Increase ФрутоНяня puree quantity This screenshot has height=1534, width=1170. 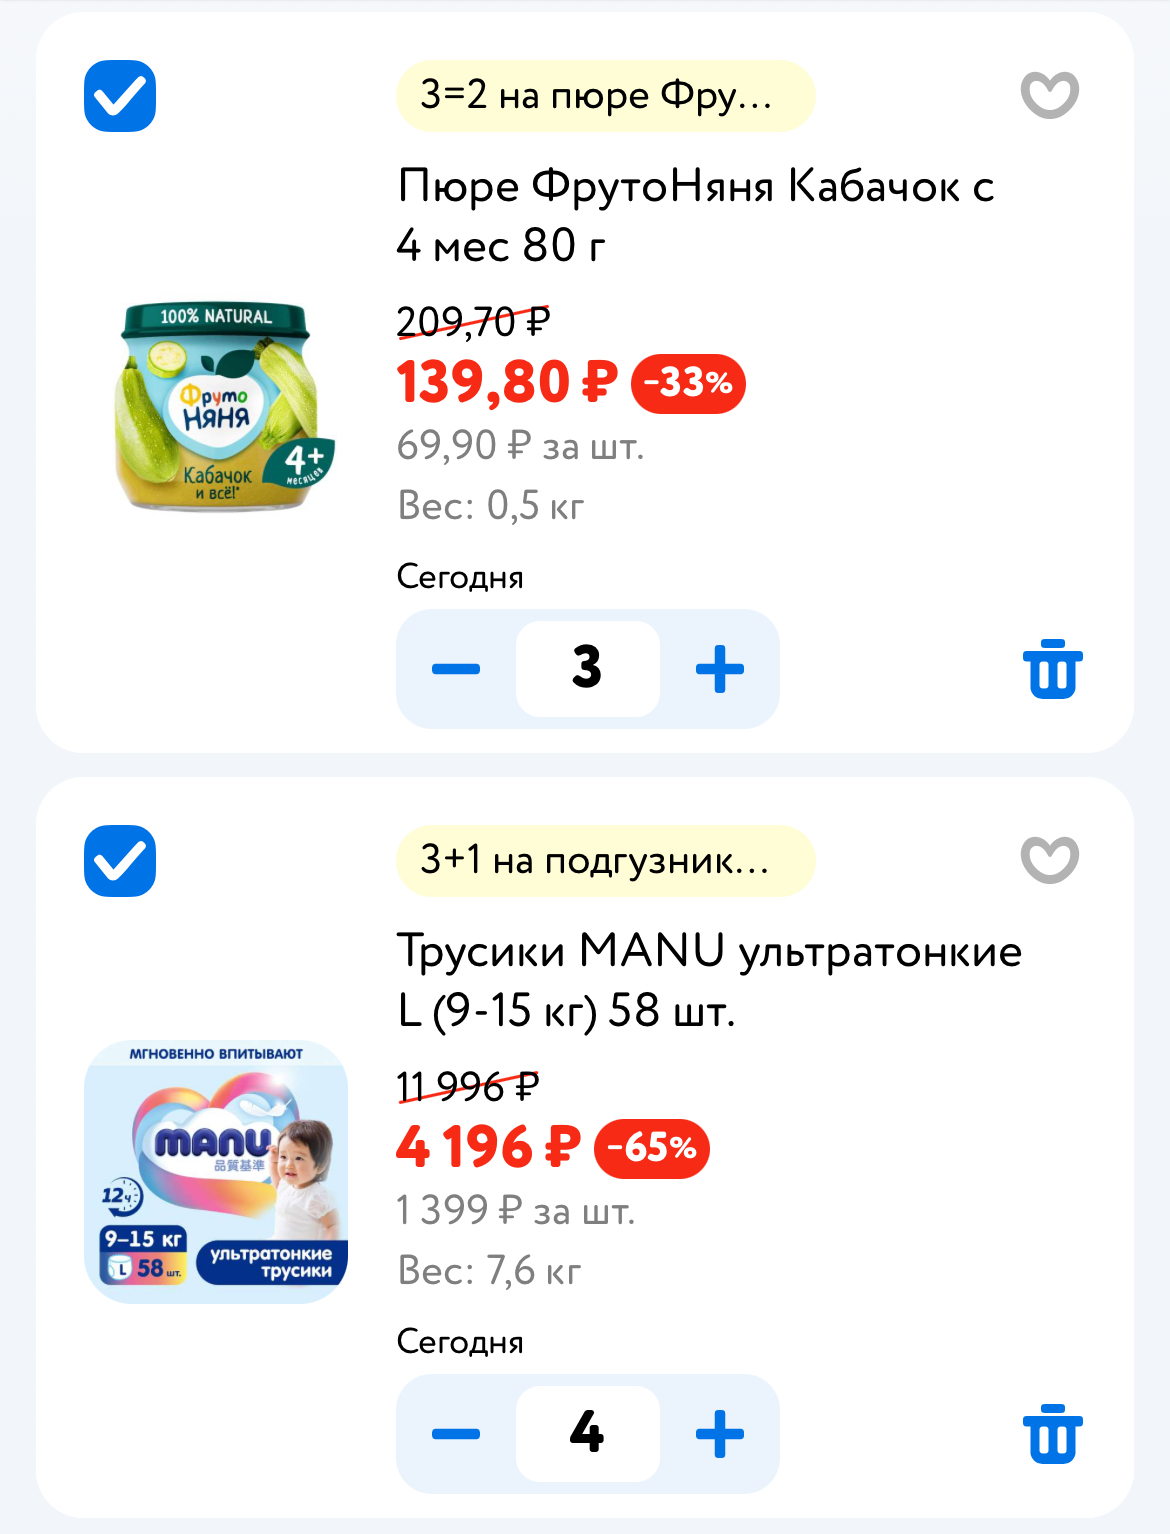(720, 669)
